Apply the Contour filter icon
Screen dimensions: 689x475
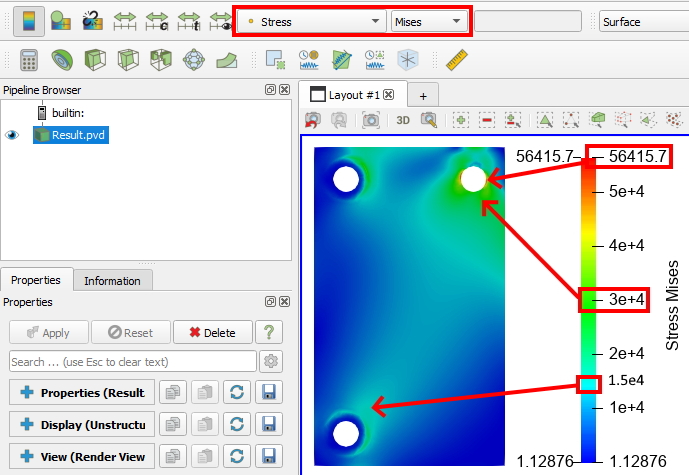tap(62, 60)
